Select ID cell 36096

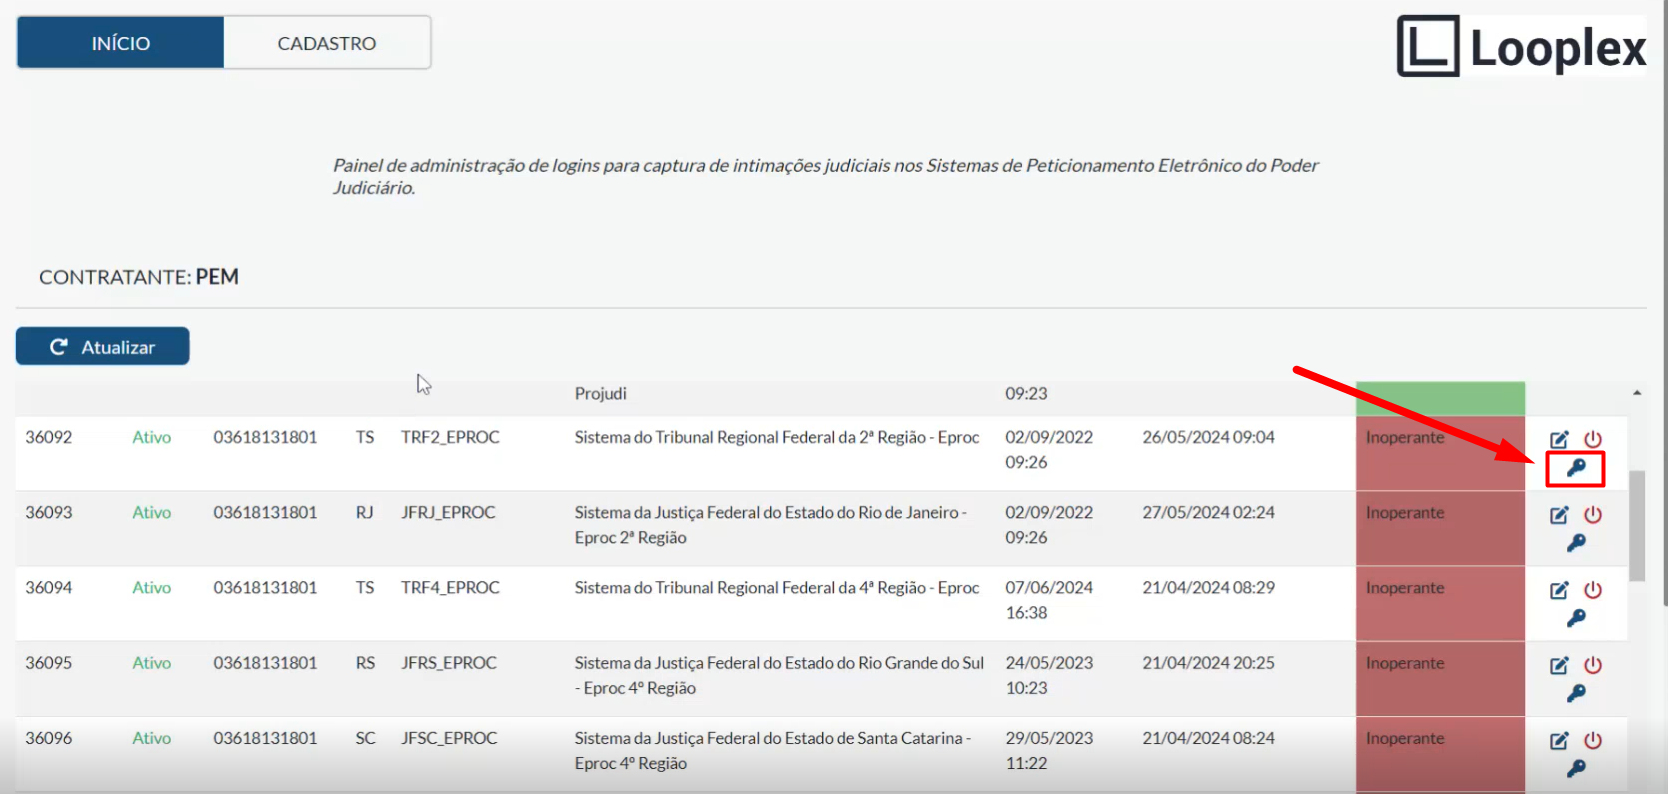49,738
